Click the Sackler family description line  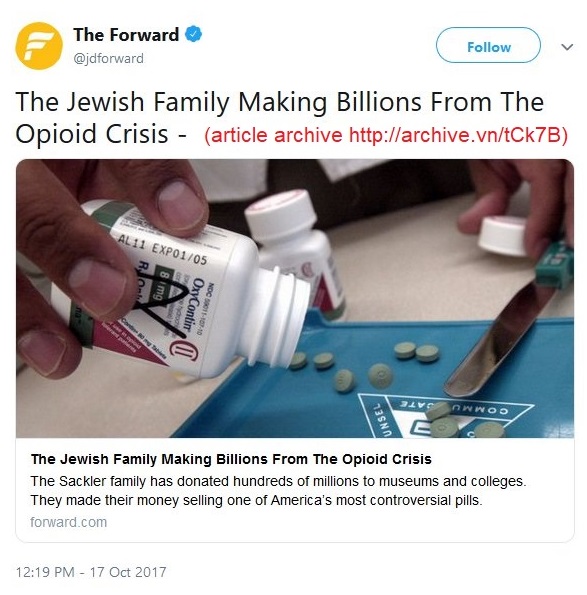coord(278,481)
